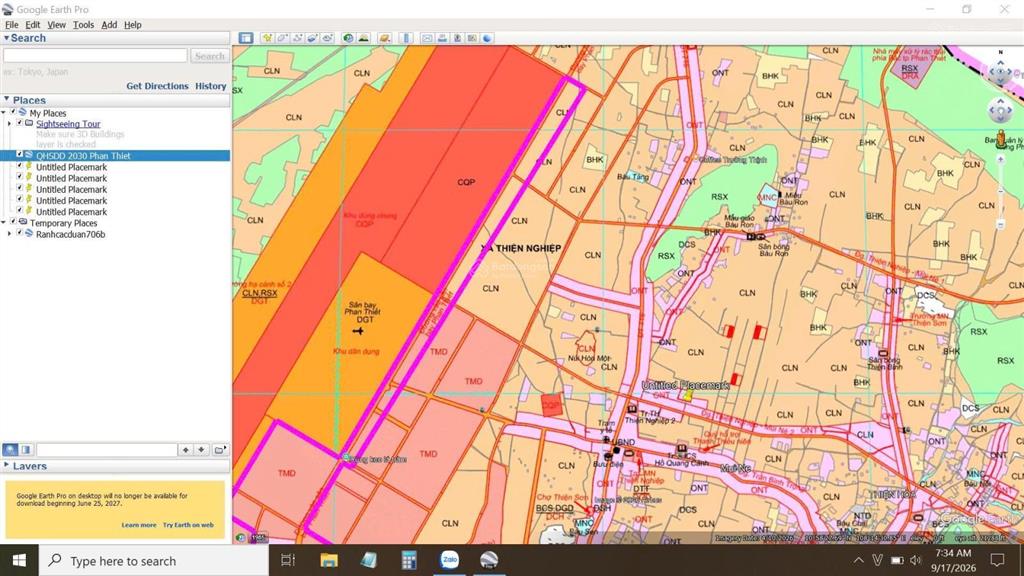Click the Search button
The height and width of the screenshot is (576, 1024).
click(x=210, y=56)
